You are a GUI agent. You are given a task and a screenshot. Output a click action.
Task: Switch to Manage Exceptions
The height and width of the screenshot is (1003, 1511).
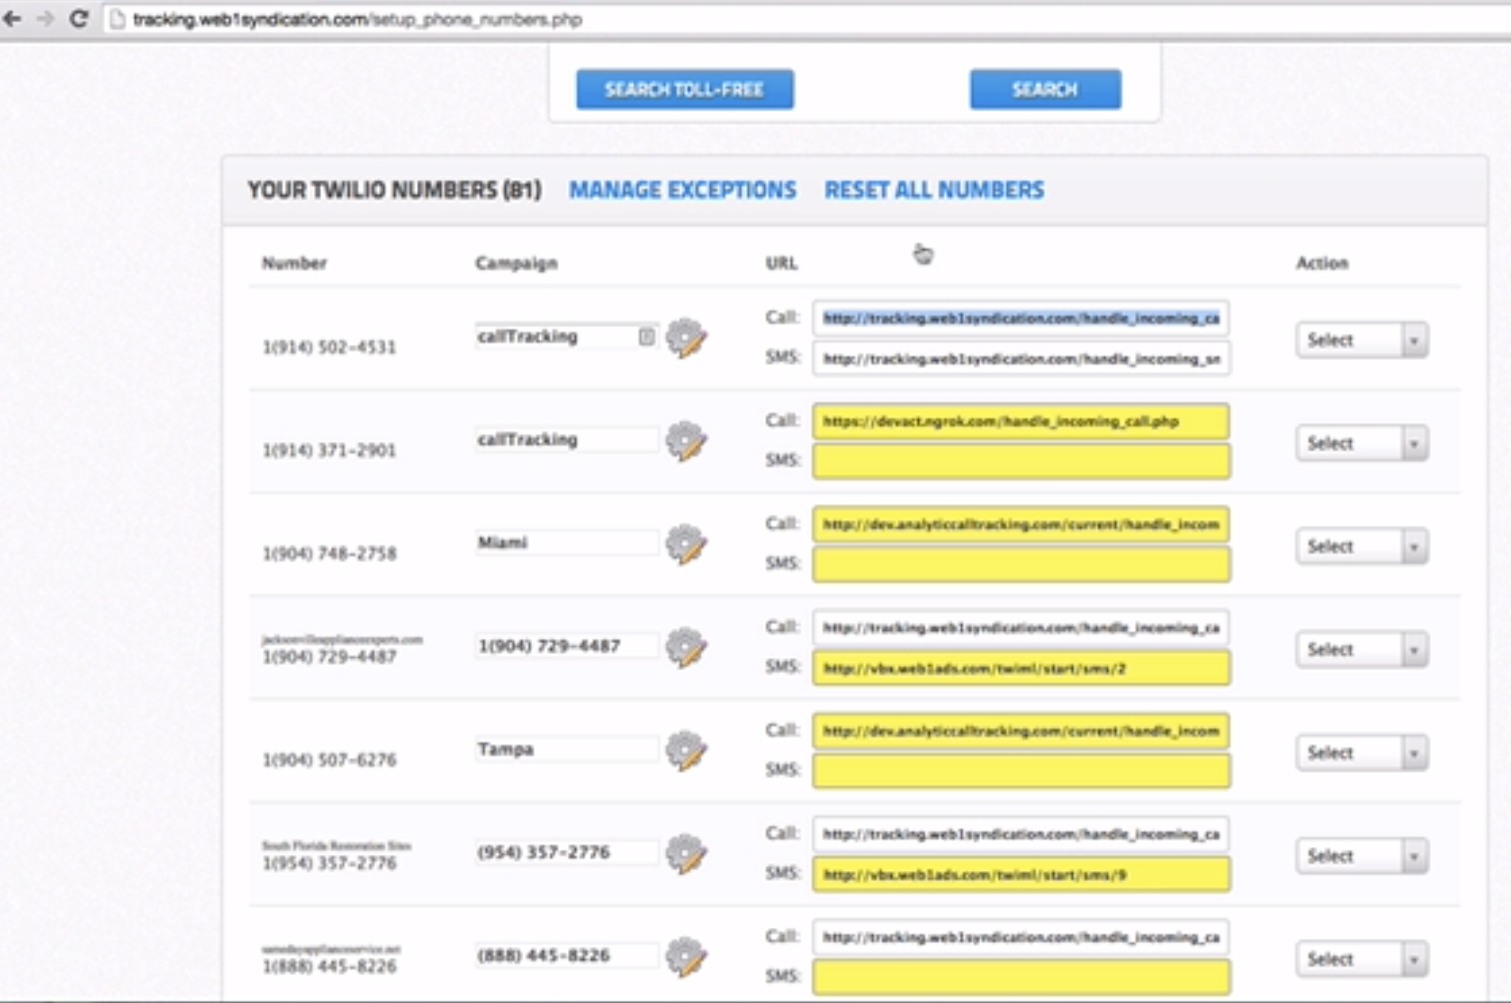pos(682,189)
